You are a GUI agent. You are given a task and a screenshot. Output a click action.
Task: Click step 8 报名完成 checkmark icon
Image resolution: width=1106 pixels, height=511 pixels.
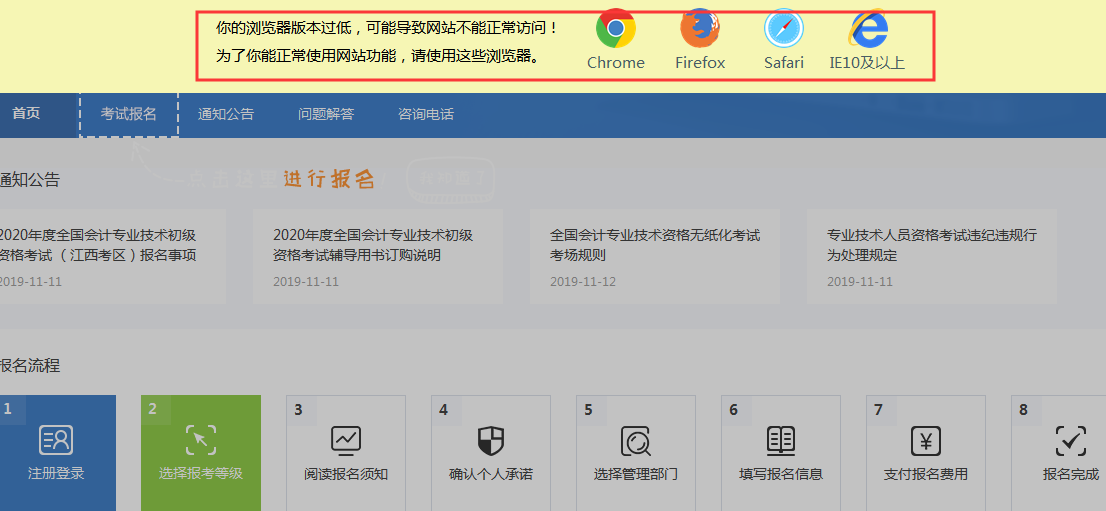pyautogui.click(x=1070, y=440)
